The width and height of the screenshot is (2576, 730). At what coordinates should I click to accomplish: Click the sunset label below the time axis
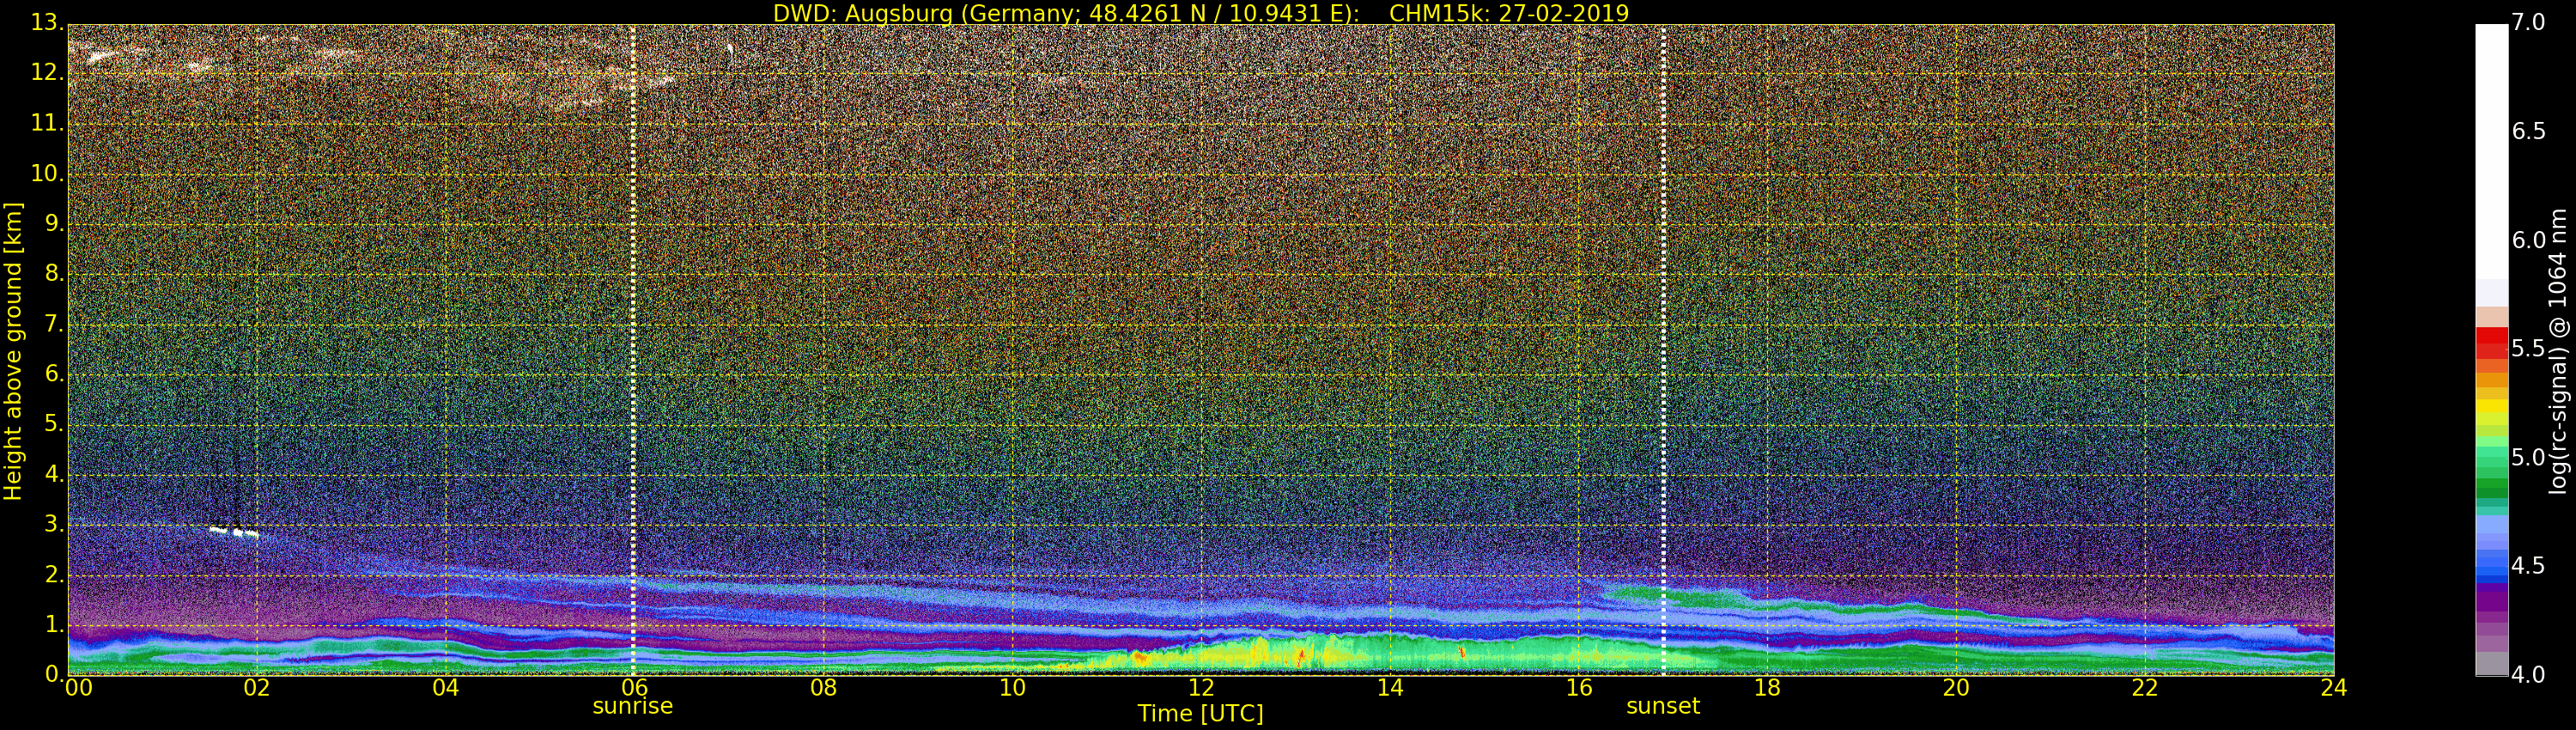1662,706
